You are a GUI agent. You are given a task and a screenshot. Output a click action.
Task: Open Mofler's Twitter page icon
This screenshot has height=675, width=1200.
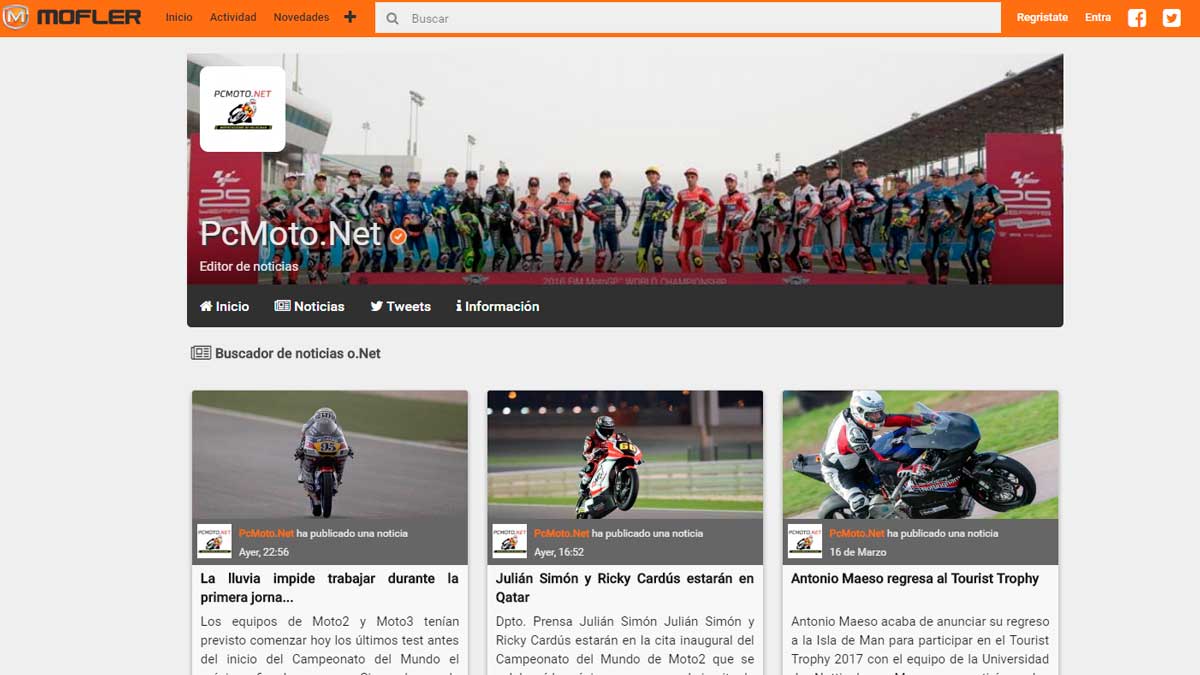pyautogui.click(x=1172, y=17)
